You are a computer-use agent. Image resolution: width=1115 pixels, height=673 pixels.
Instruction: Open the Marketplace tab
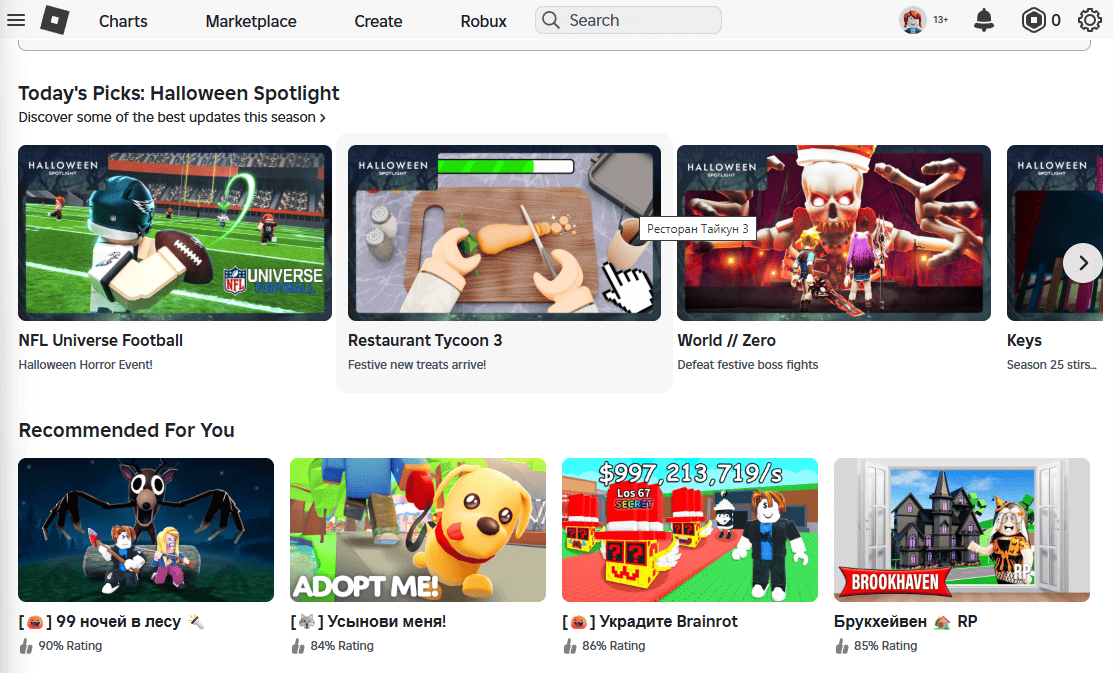(x=251, y=21)
